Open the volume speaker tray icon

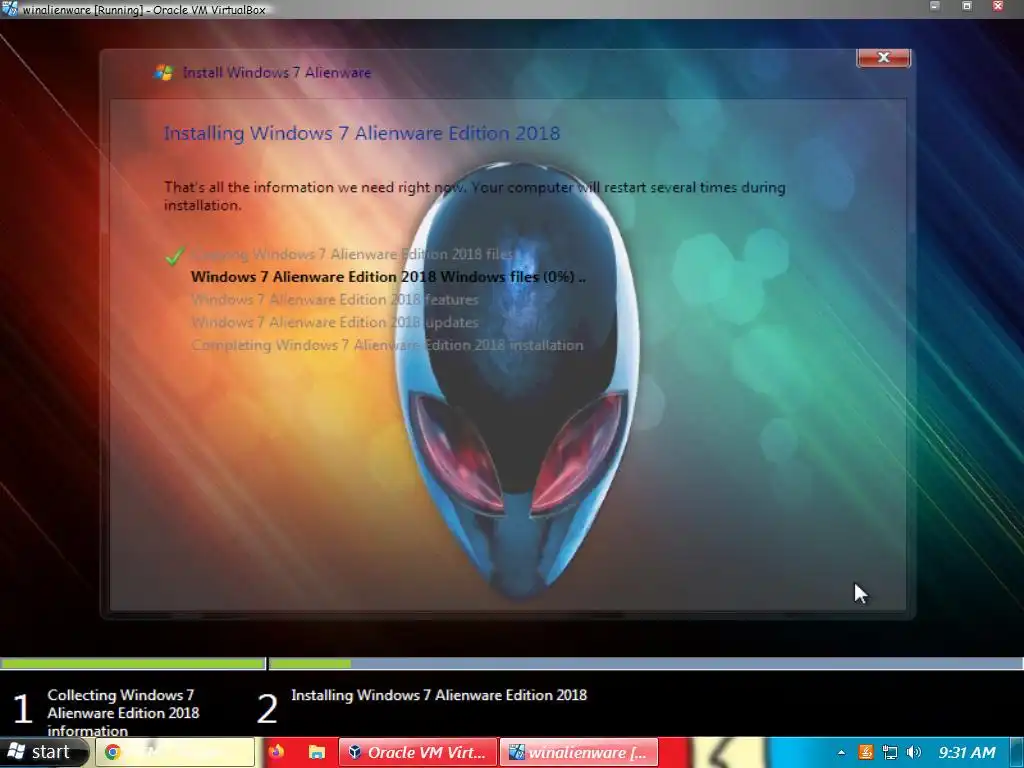914,752
